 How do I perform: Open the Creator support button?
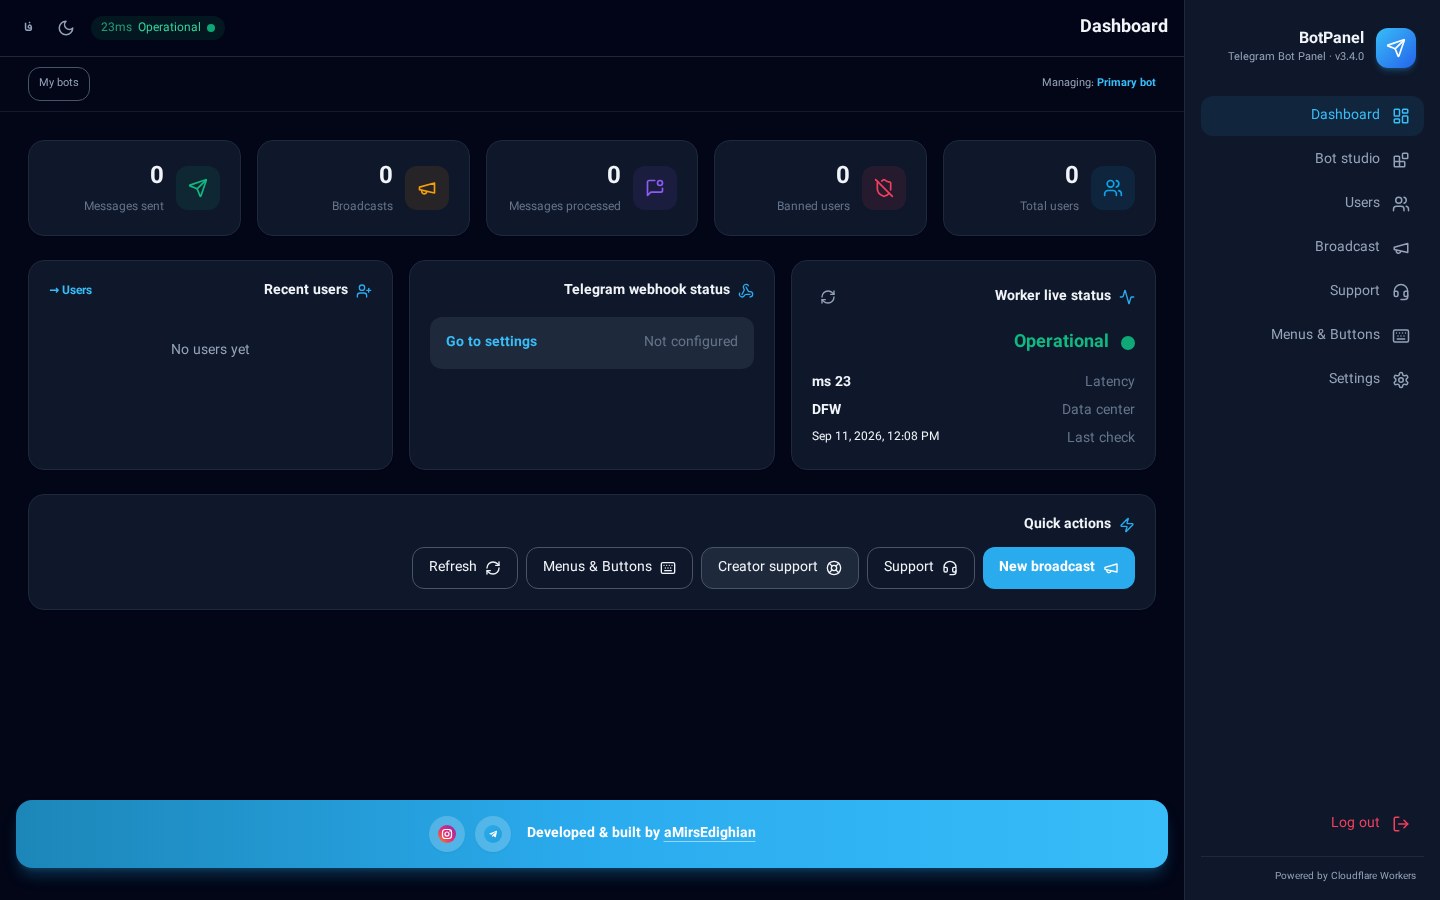[x=780, y=568]
